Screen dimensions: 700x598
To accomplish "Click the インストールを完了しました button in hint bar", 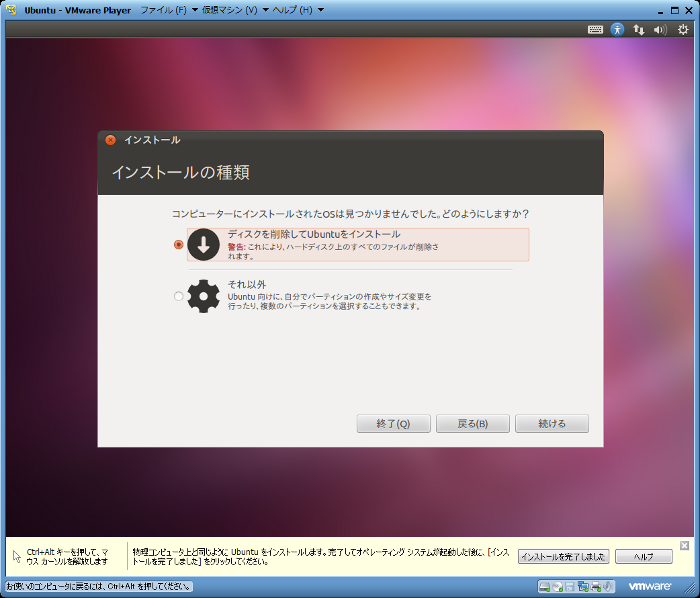I will click(x=563, y=556).
